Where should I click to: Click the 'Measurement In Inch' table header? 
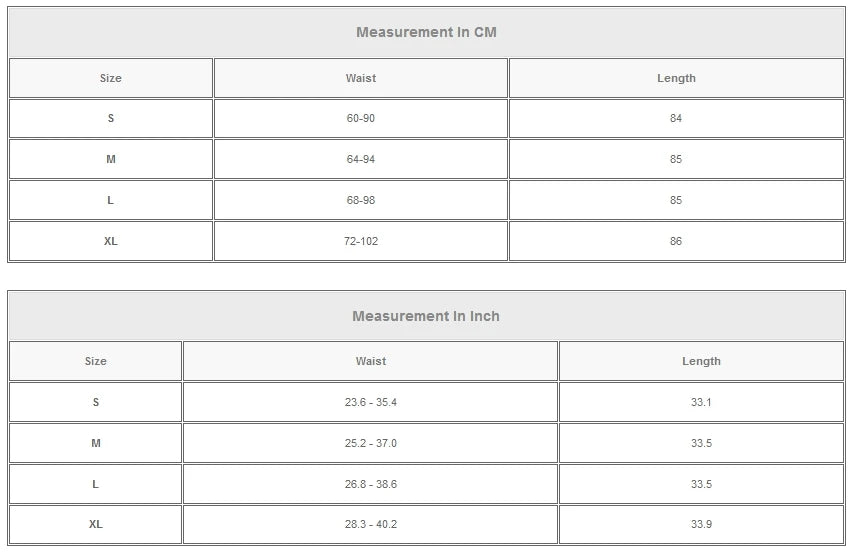click(426, 316)
